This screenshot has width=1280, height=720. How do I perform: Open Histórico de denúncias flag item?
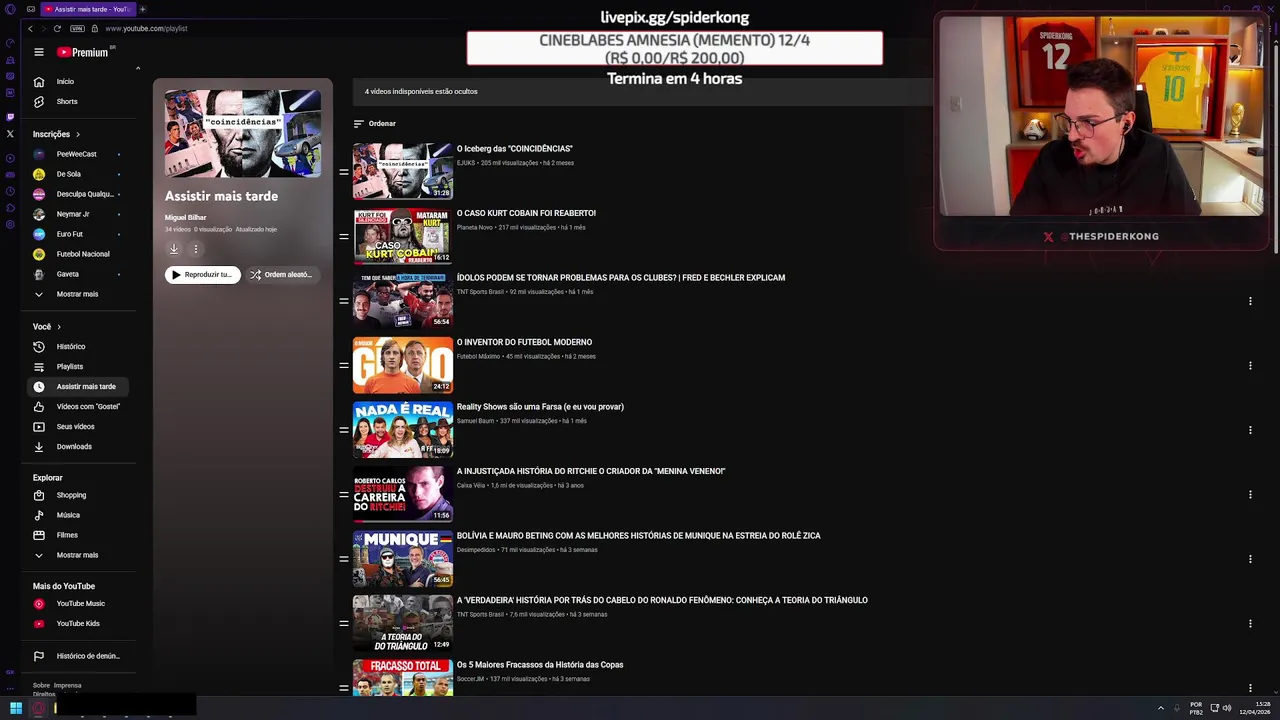point(80,656)
